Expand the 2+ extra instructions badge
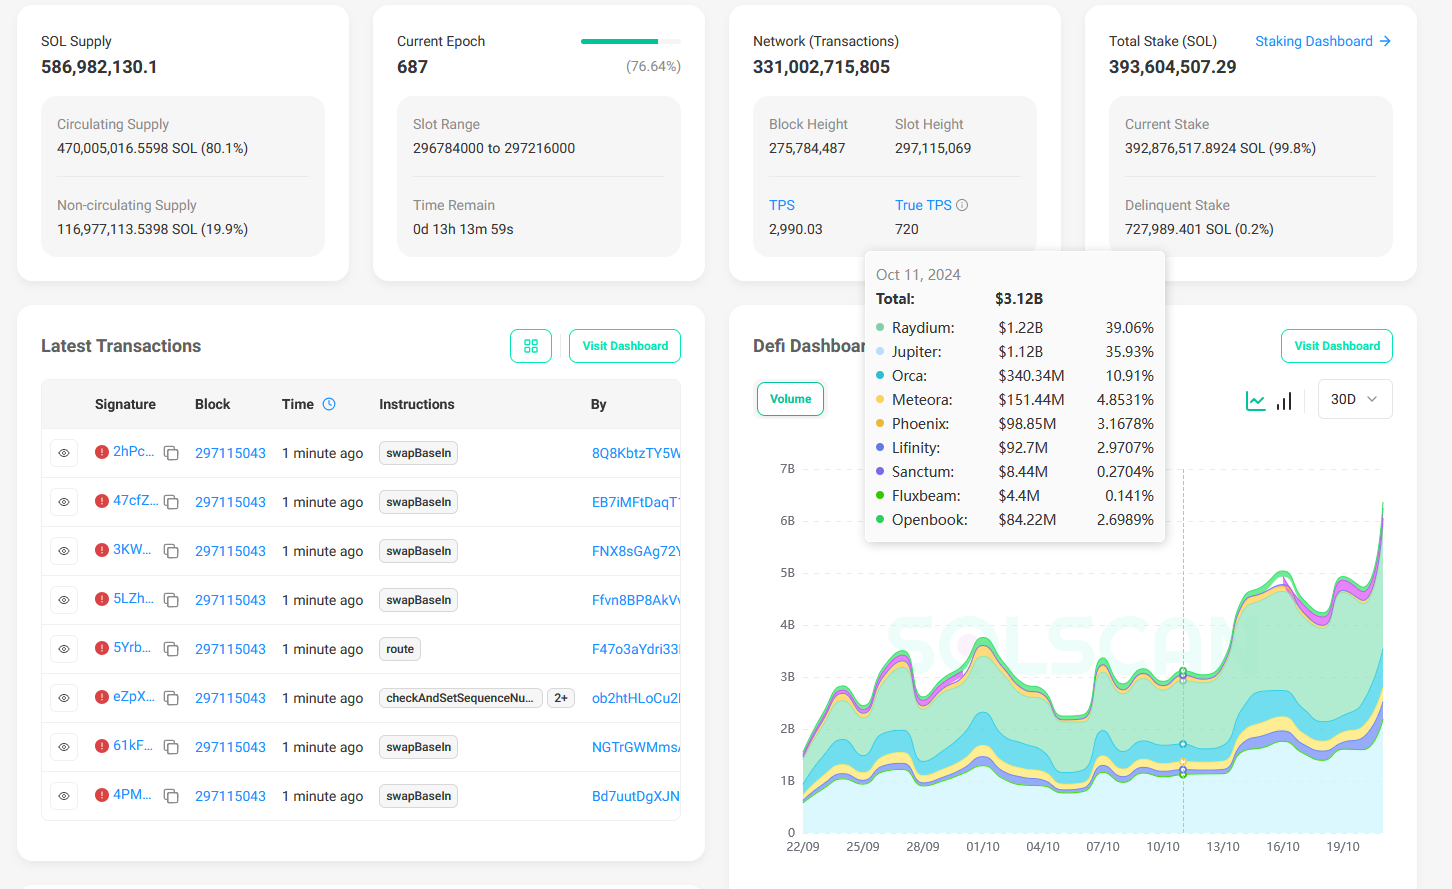This screenshot has width=1452, height=889. click(561, 698)
